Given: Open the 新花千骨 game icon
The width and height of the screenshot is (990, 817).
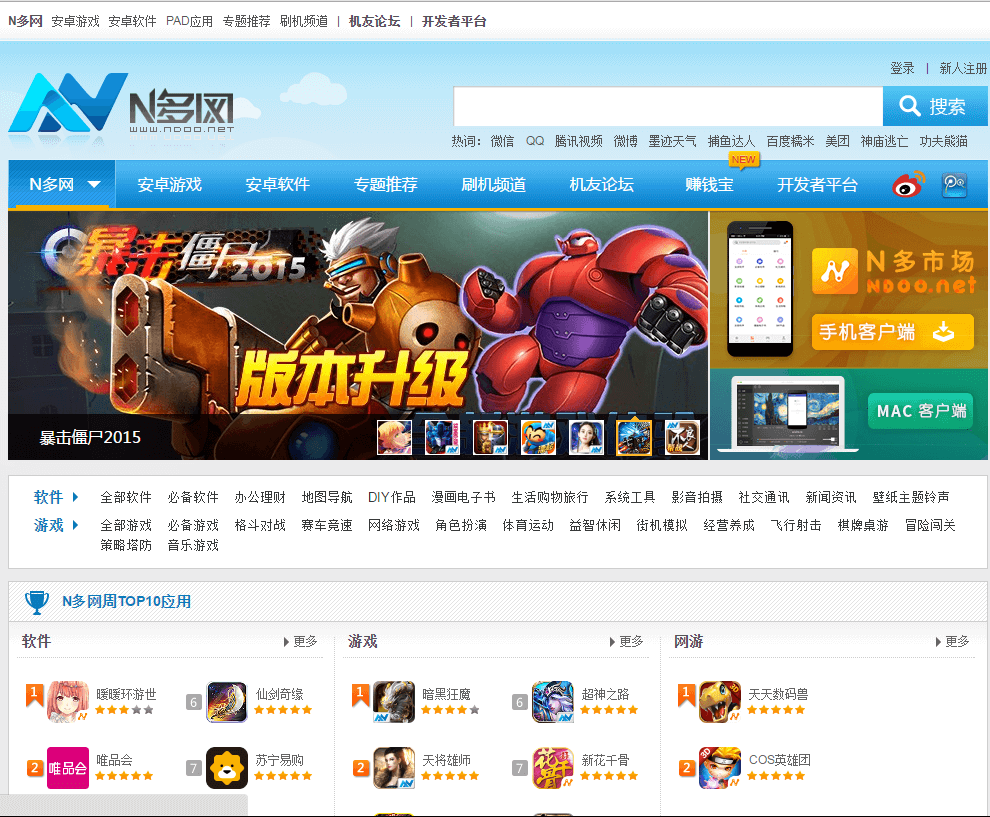Looking at the screenshot, I should 552,768.
